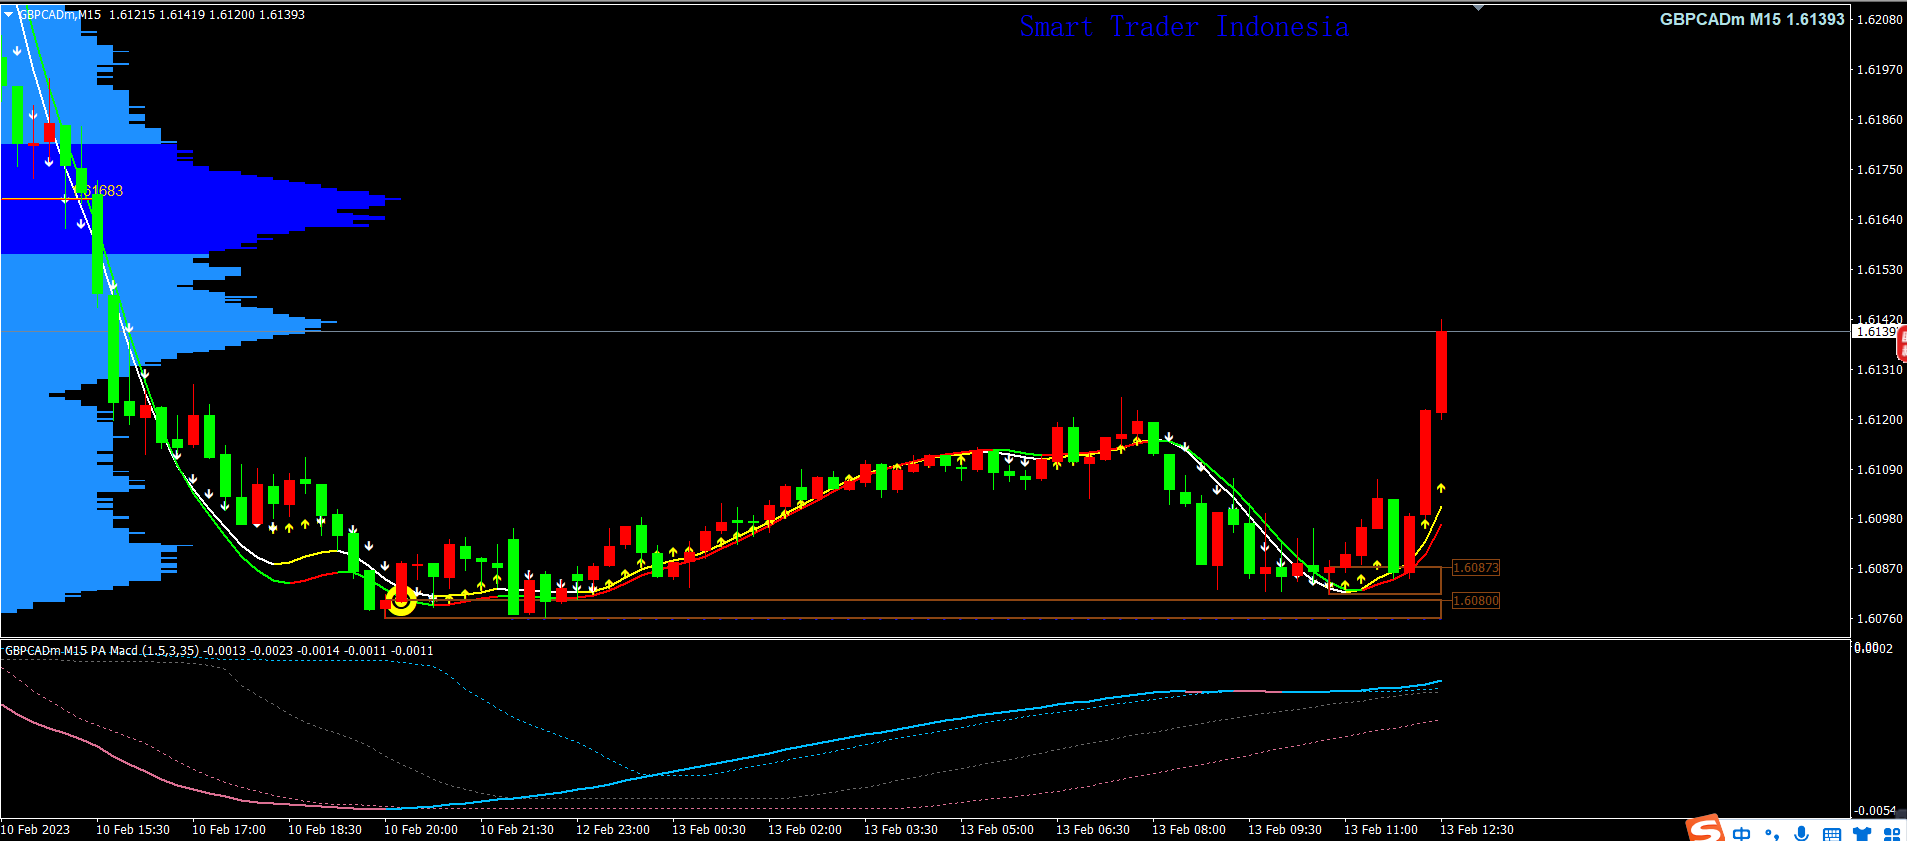The height and width of the screenshot is (841, 1907).
Task: Click the GBPCADm,M15 OHLC title text
Action: pyautogui.click(x=162, y=15)
